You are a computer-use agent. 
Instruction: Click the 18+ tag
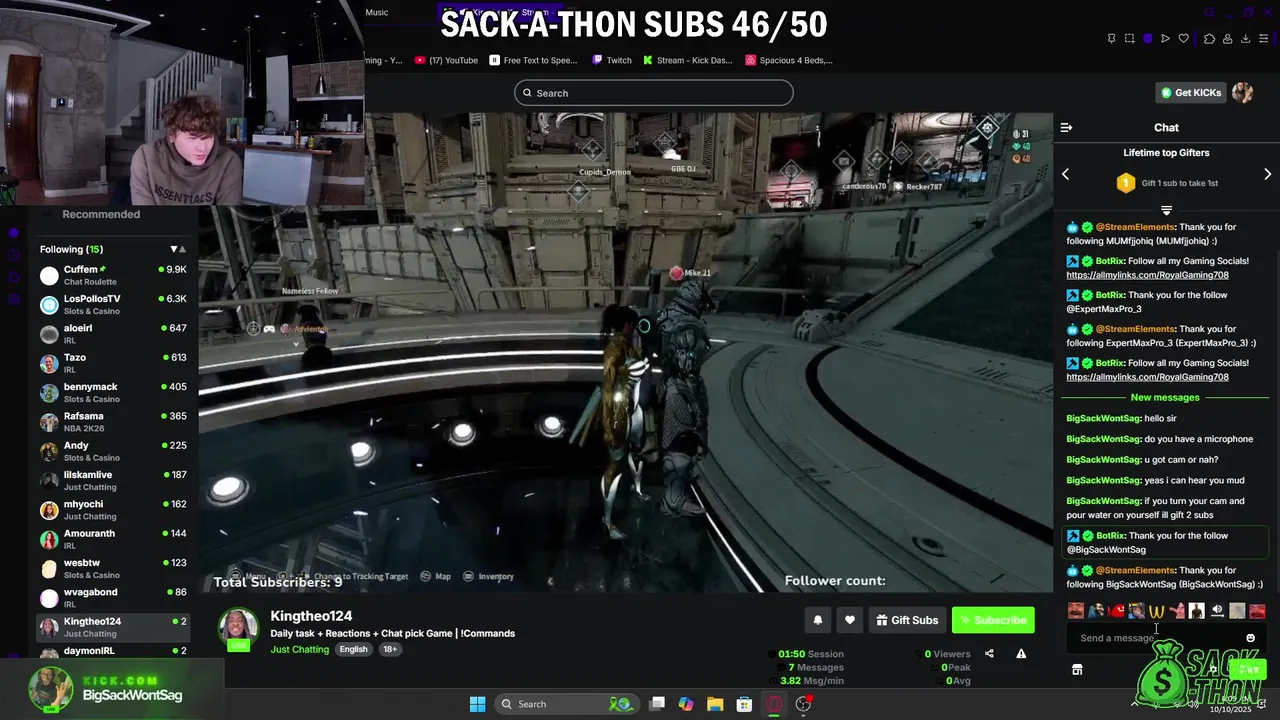(390, 649)
